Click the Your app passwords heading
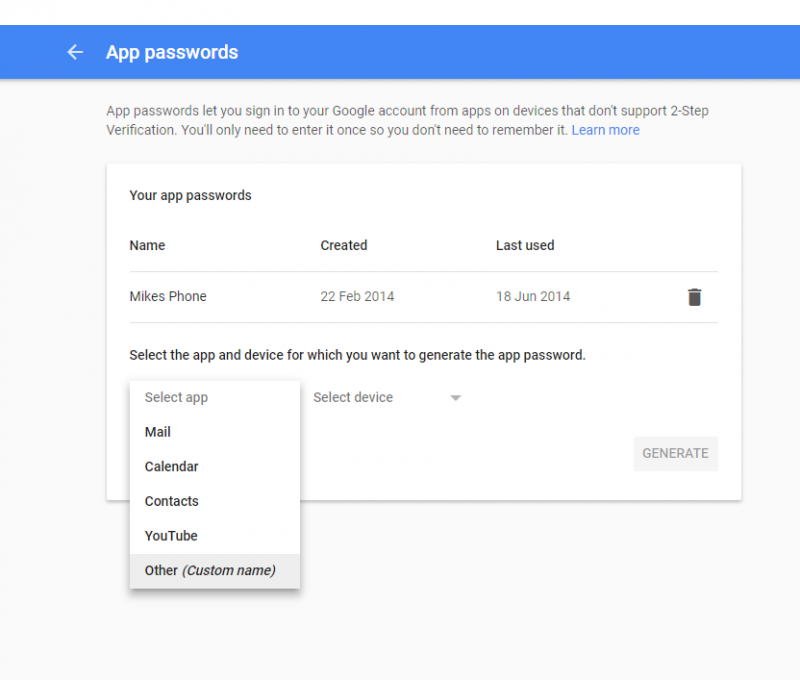 tap(190, 195)
